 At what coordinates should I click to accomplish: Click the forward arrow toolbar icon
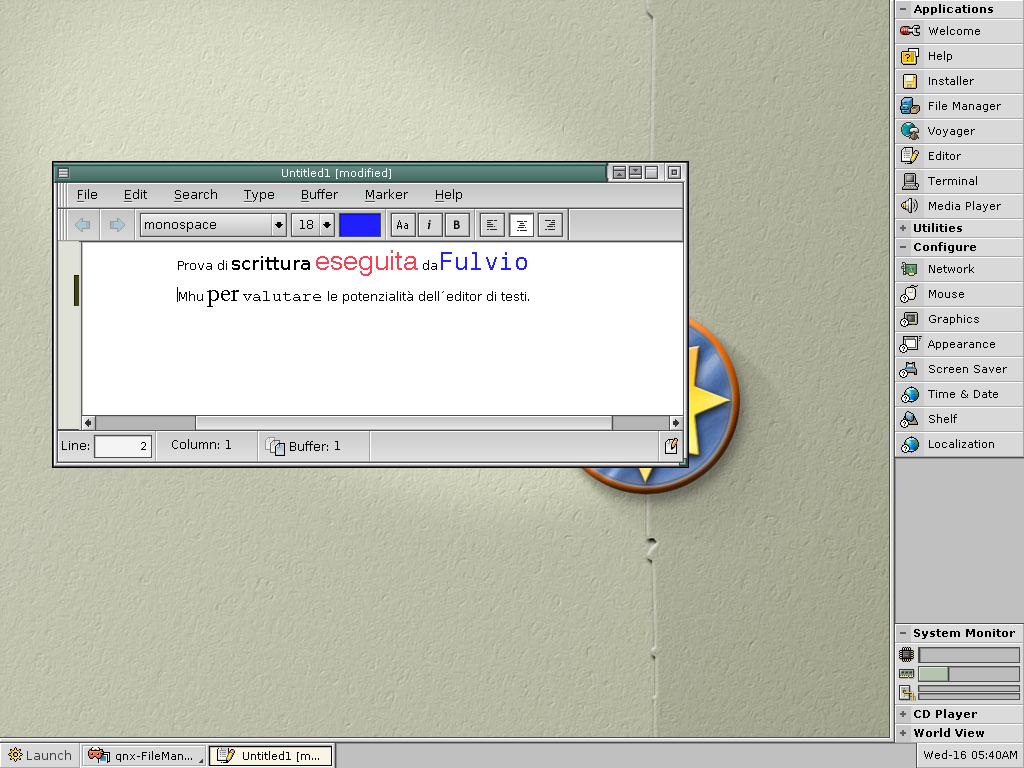click(x=117, y=225)
